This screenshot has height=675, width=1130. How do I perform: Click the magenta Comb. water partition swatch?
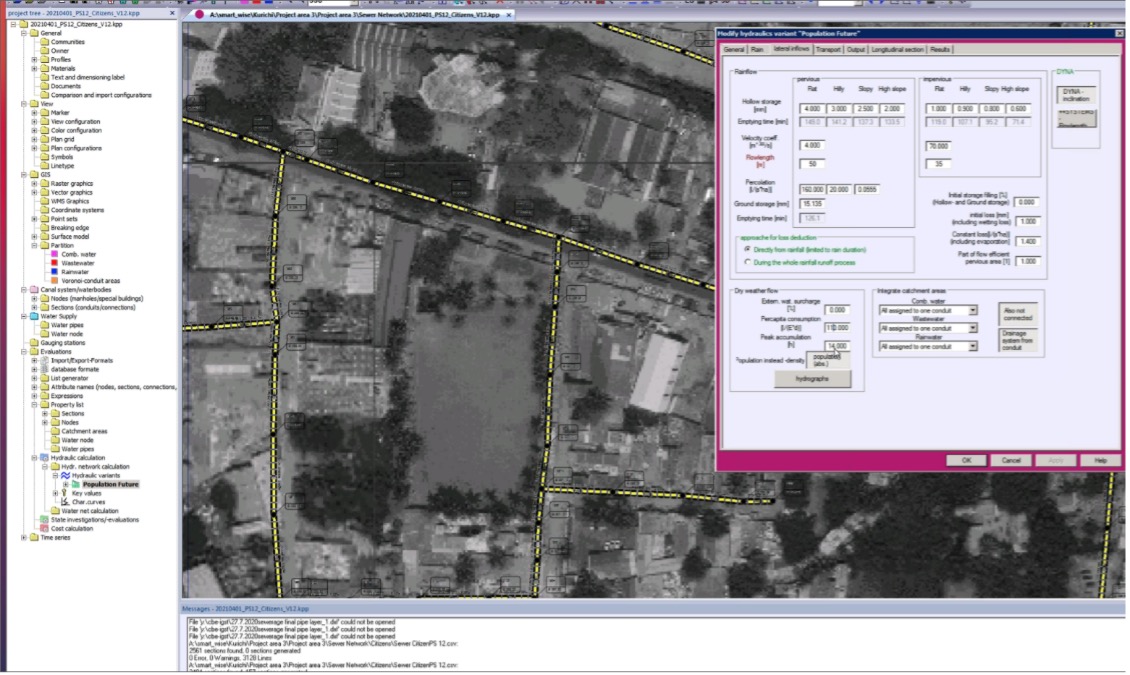coord(54,255)
